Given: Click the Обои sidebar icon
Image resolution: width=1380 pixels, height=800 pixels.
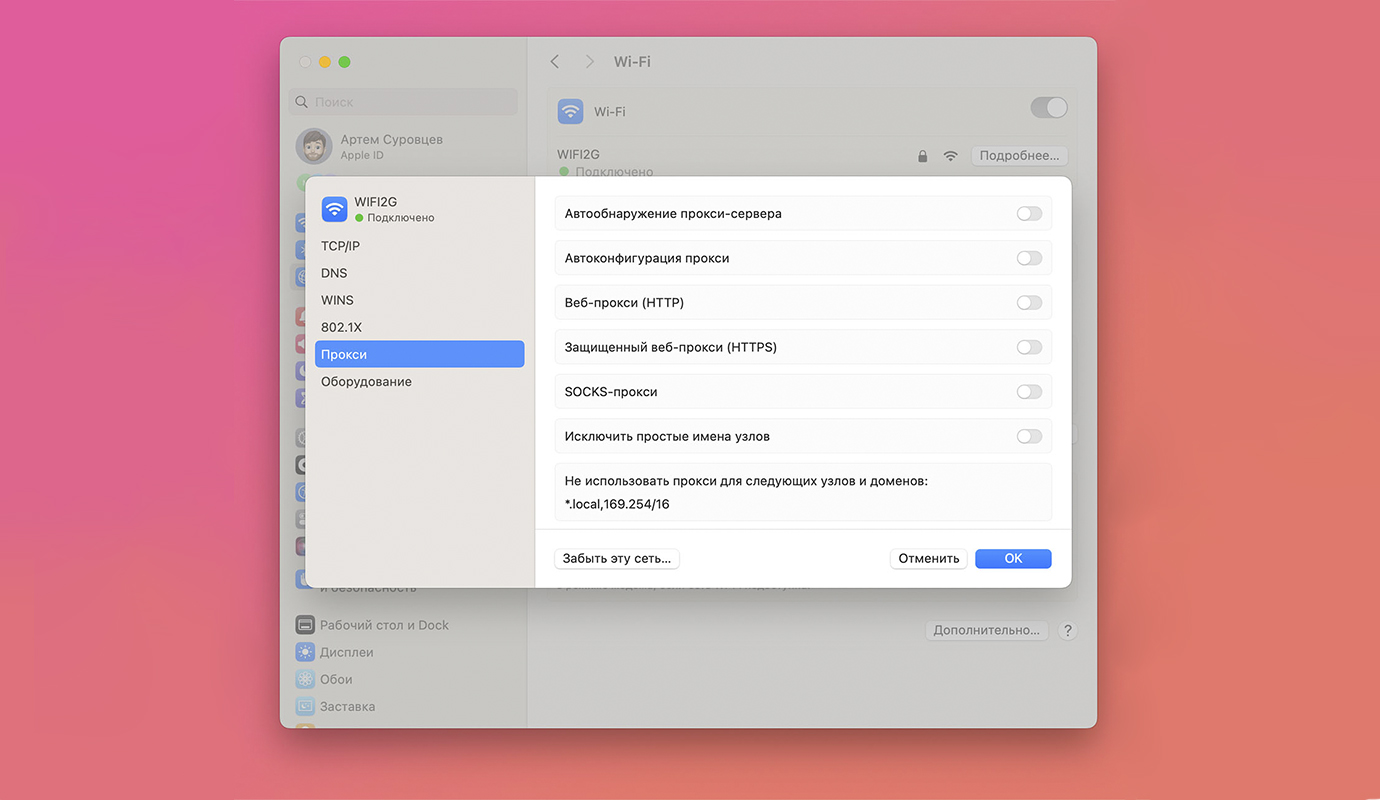Looking at the screenshot, I should [305, 679].
